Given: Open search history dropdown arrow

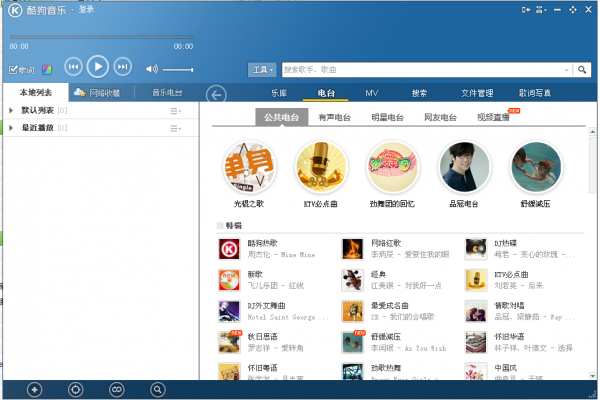Looking at the screenshot, I should tap(566, 70).
